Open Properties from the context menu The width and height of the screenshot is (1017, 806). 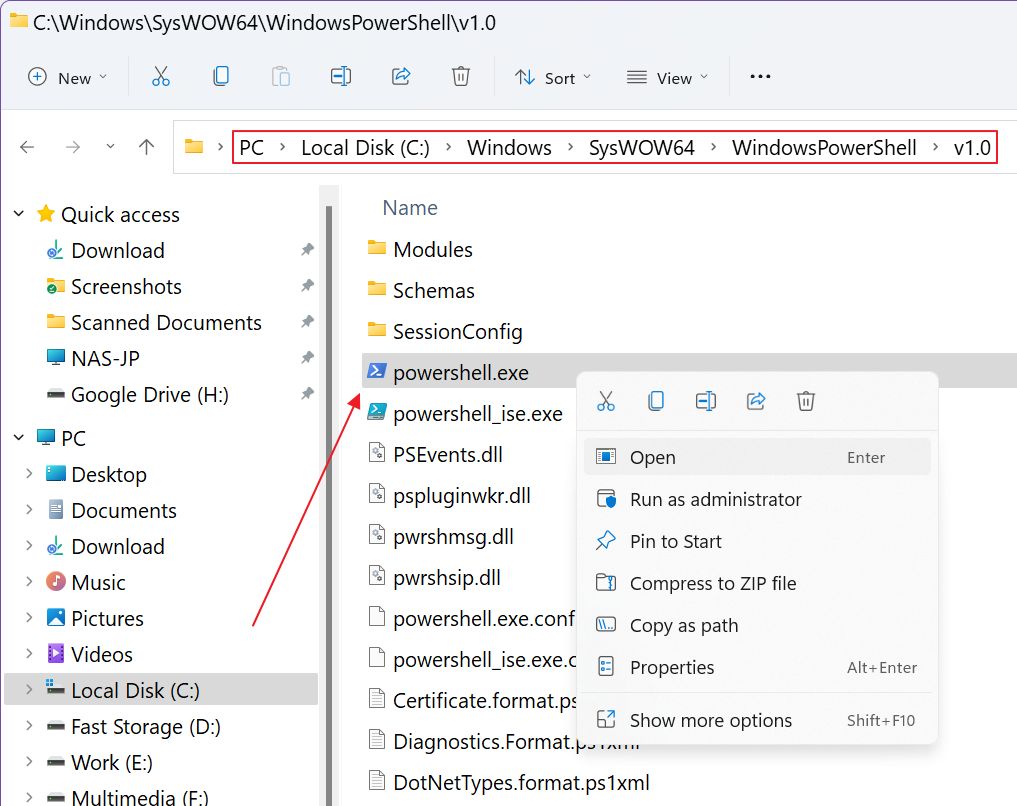(x=673, y=667)
